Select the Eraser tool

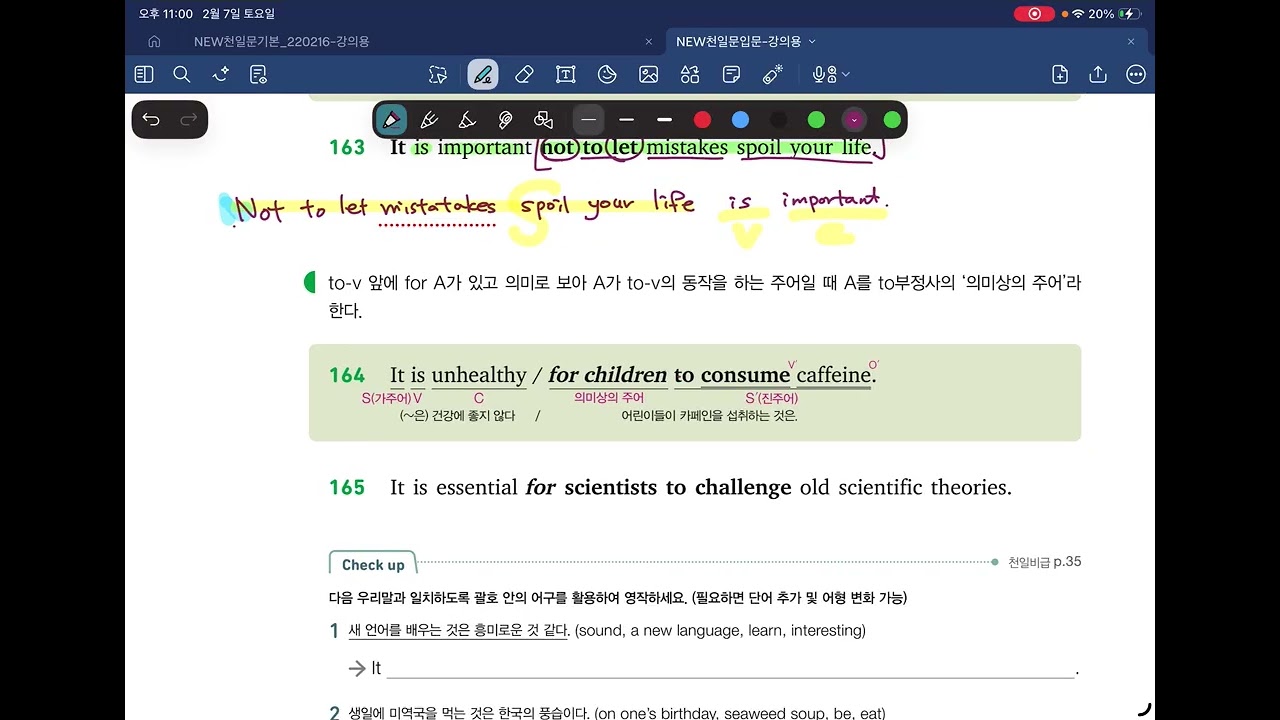coord(524,74)
